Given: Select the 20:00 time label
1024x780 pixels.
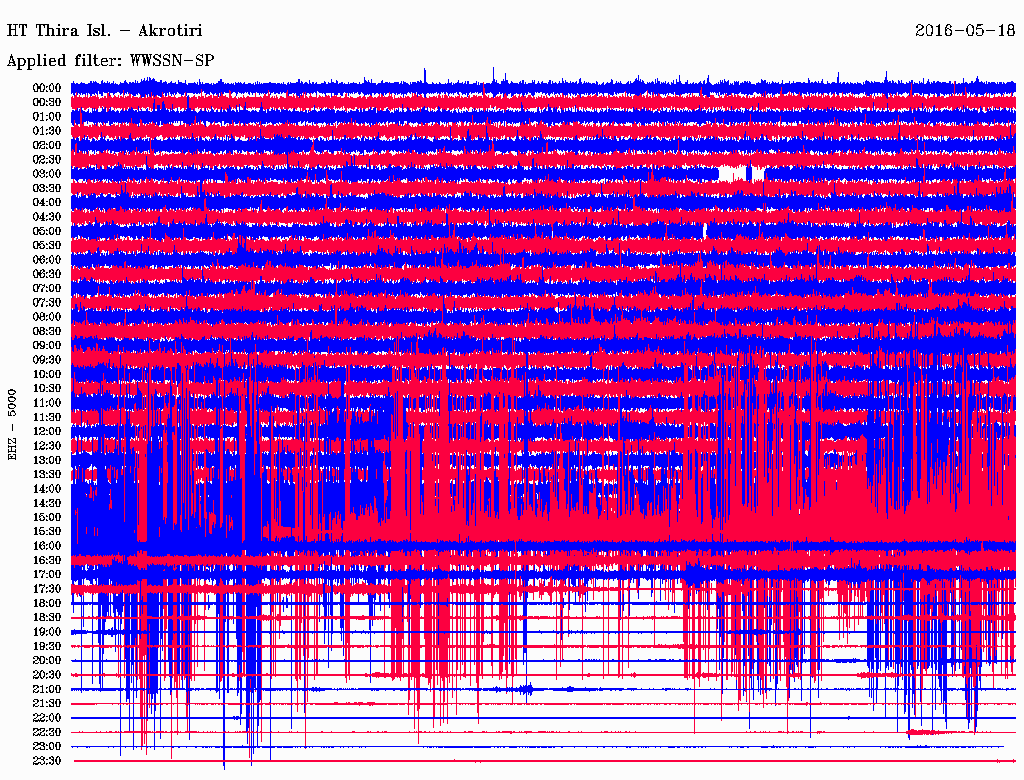Looking at the screenshot, I should click(x=46, y=660).
